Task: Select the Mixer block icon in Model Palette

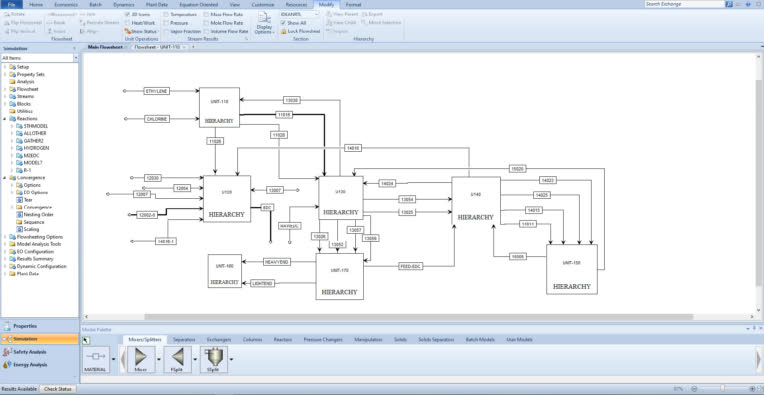Action: click(x=141, y=359)
